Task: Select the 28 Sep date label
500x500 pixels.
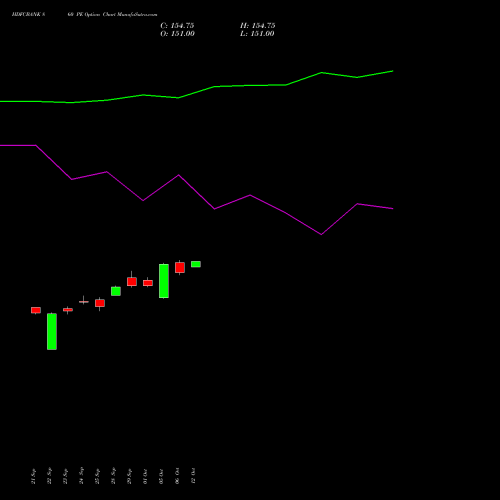Action: click(113, 476)
